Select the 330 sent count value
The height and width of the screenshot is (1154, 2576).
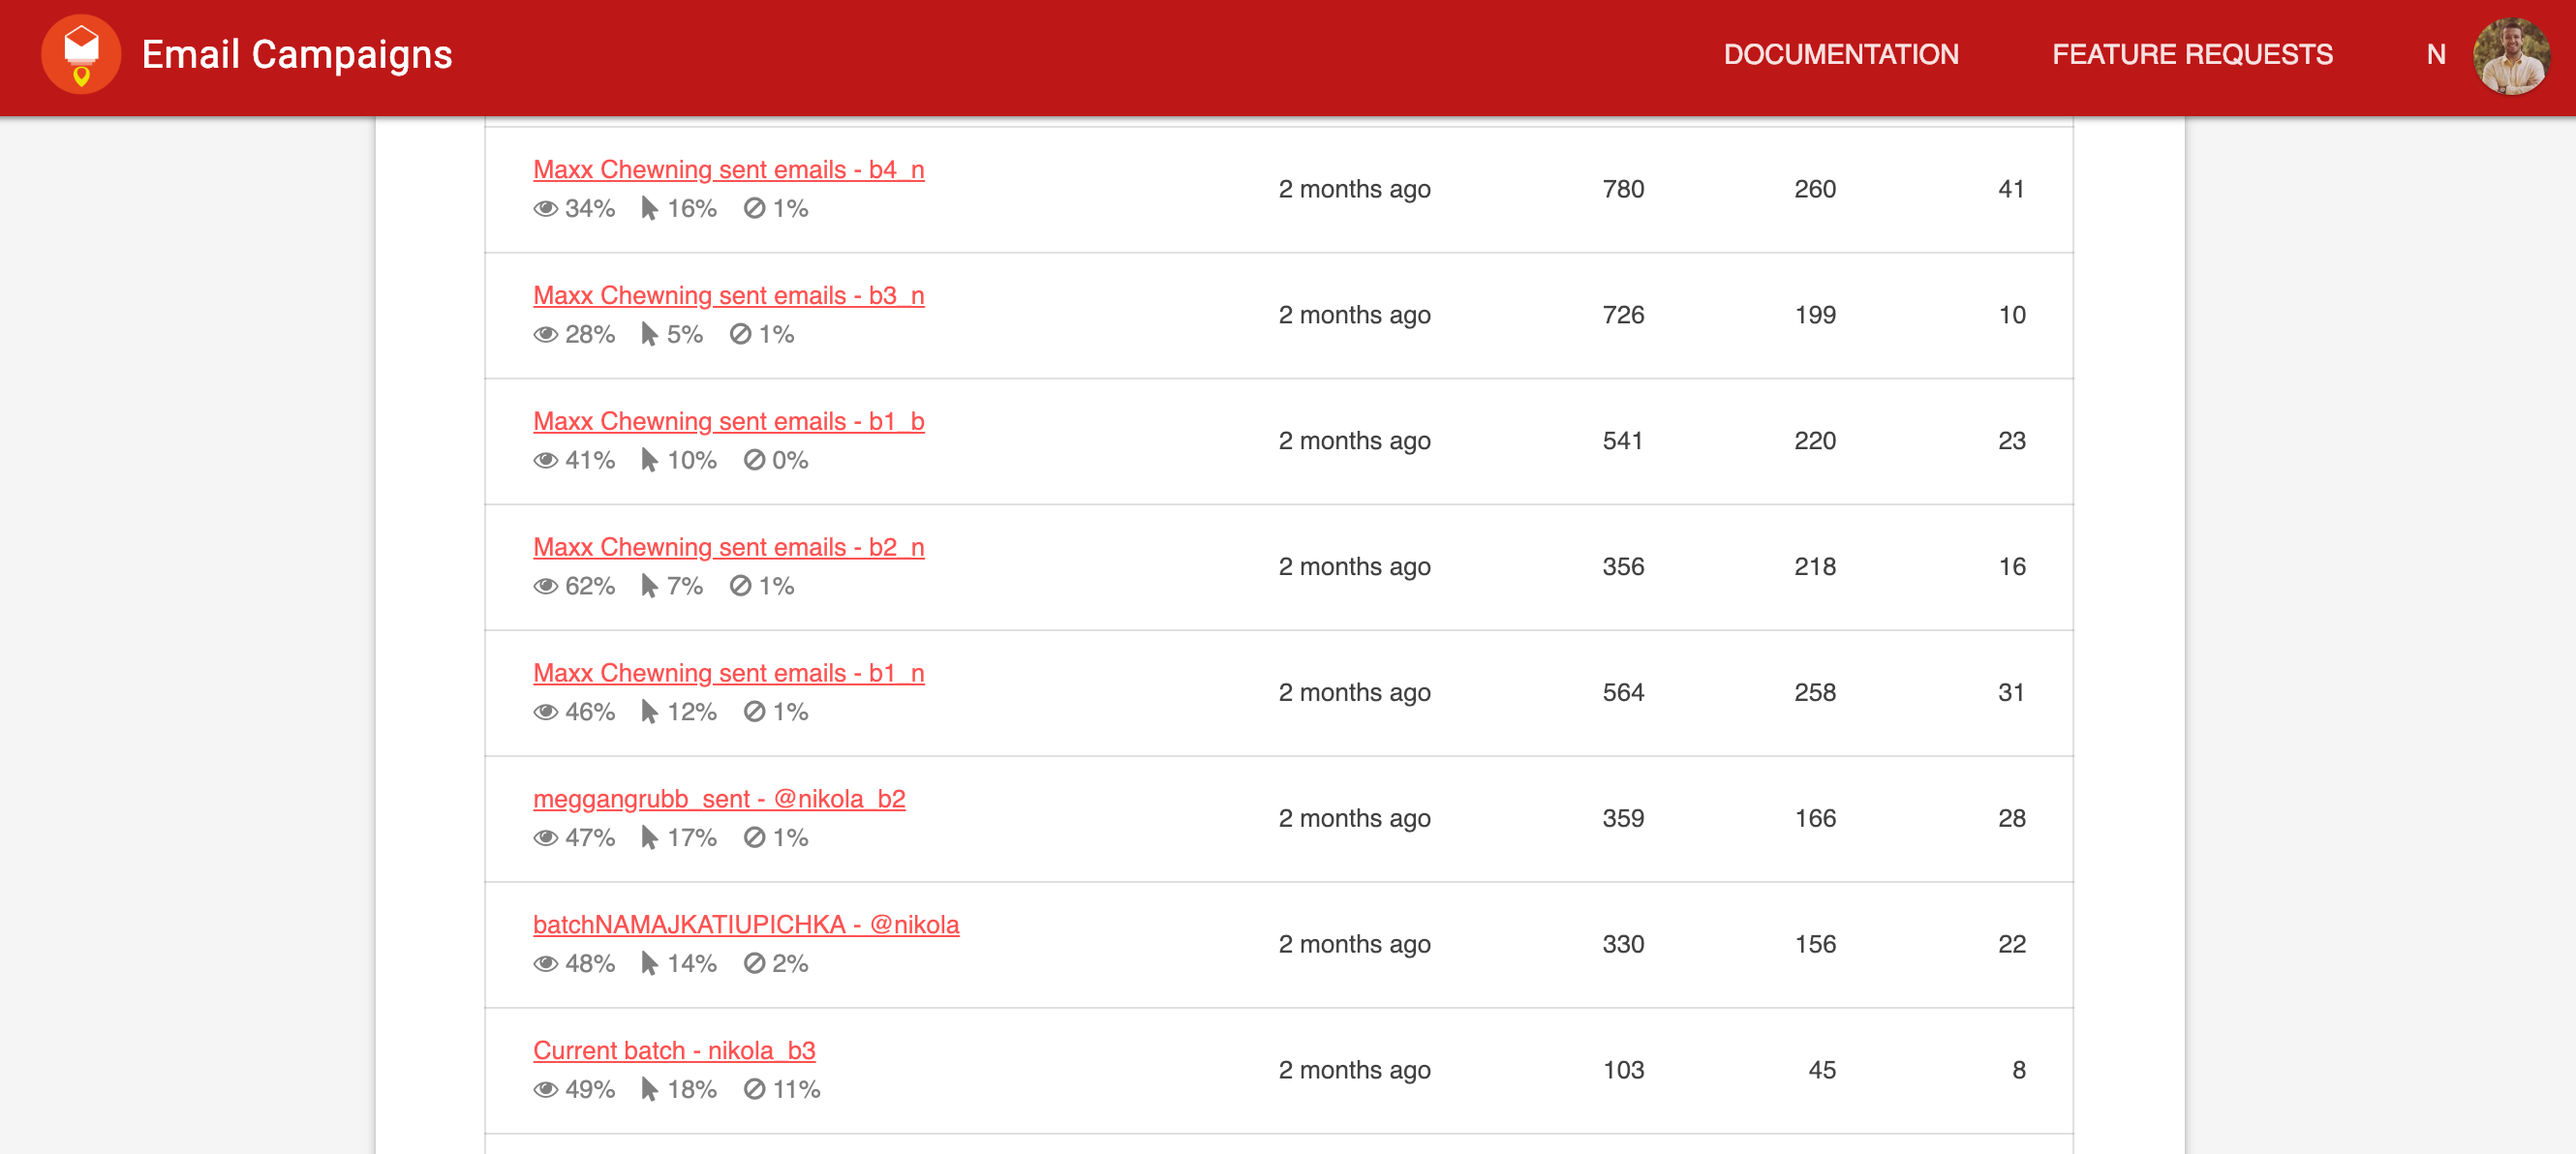click(1623, 946)
